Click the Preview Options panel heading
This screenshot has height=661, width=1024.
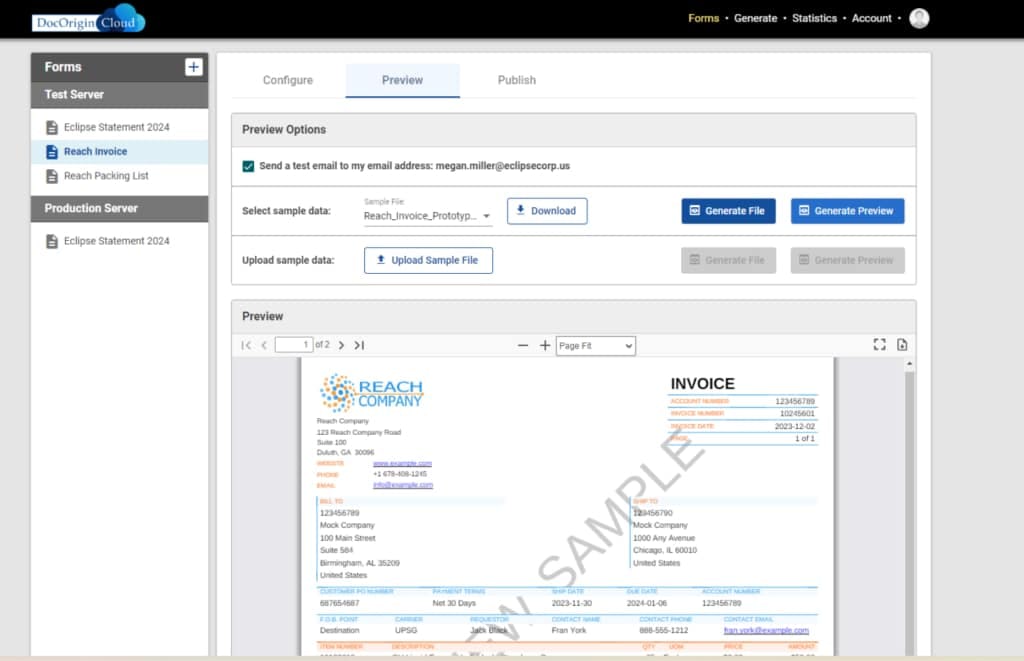(x=284, y=129)
